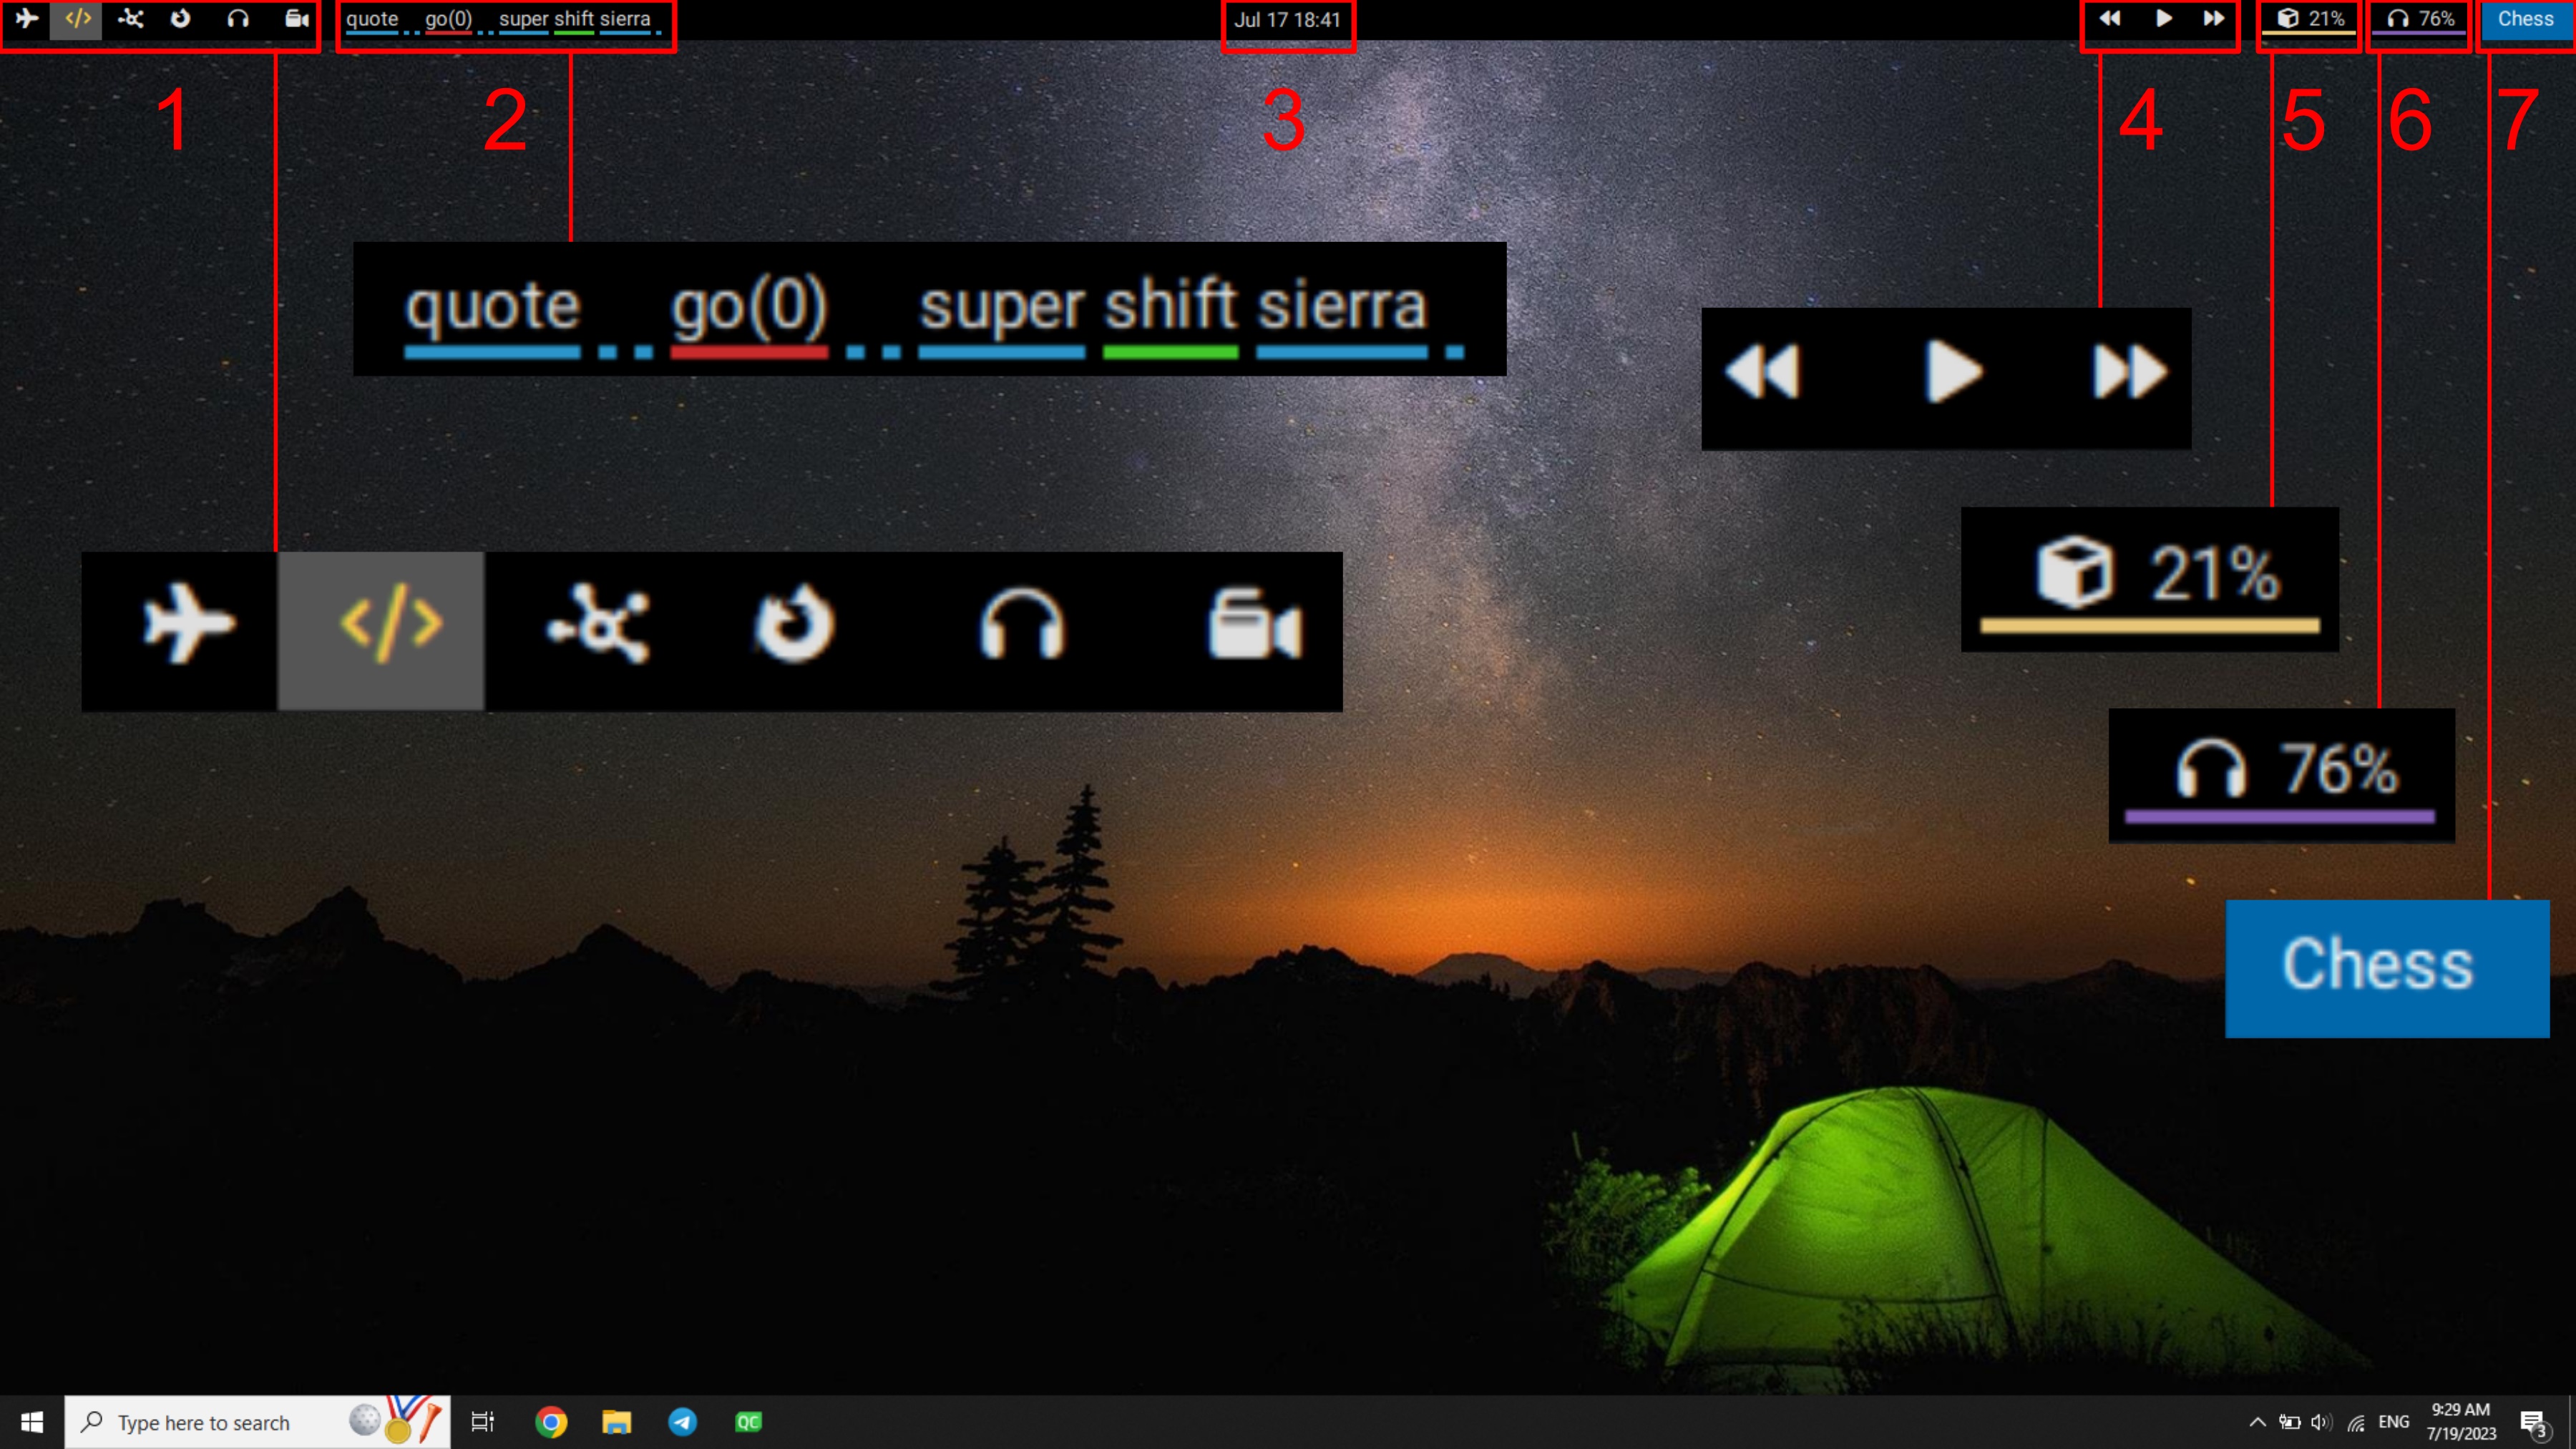Open Google Chrome from the taskbar
This screenshot has width=2576, height=1449.
pyautogui.click(x=551, y=1422)
